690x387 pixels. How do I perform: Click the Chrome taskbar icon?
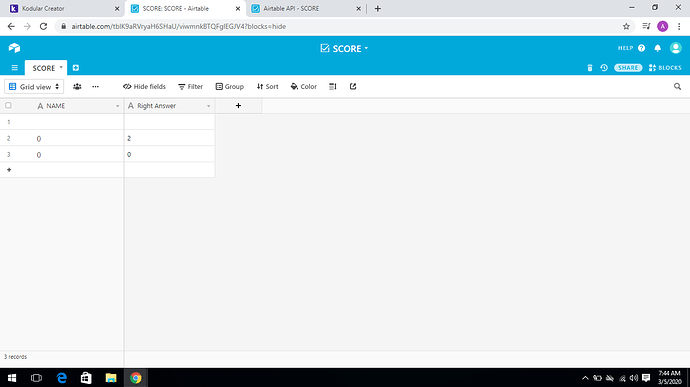coord(136,378)
